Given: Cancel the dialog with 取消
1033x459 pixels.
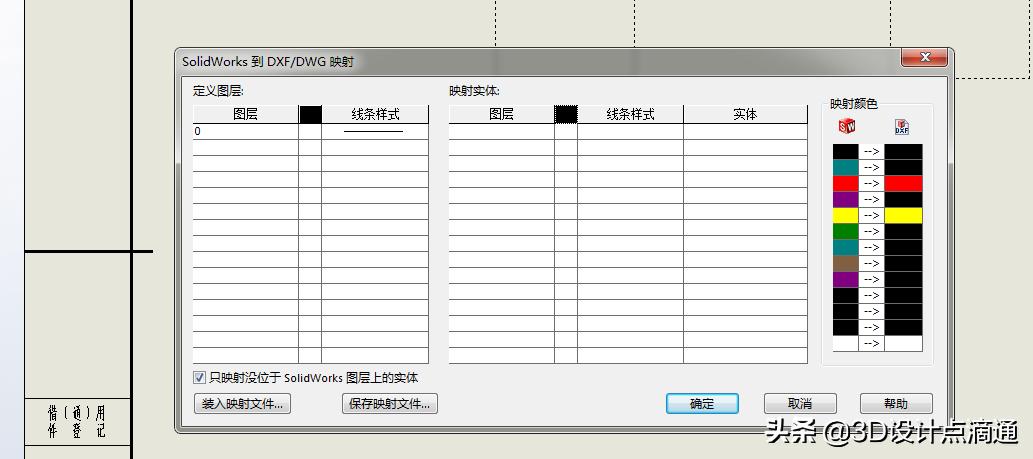Looking at the screenshot, I should 800,404.
